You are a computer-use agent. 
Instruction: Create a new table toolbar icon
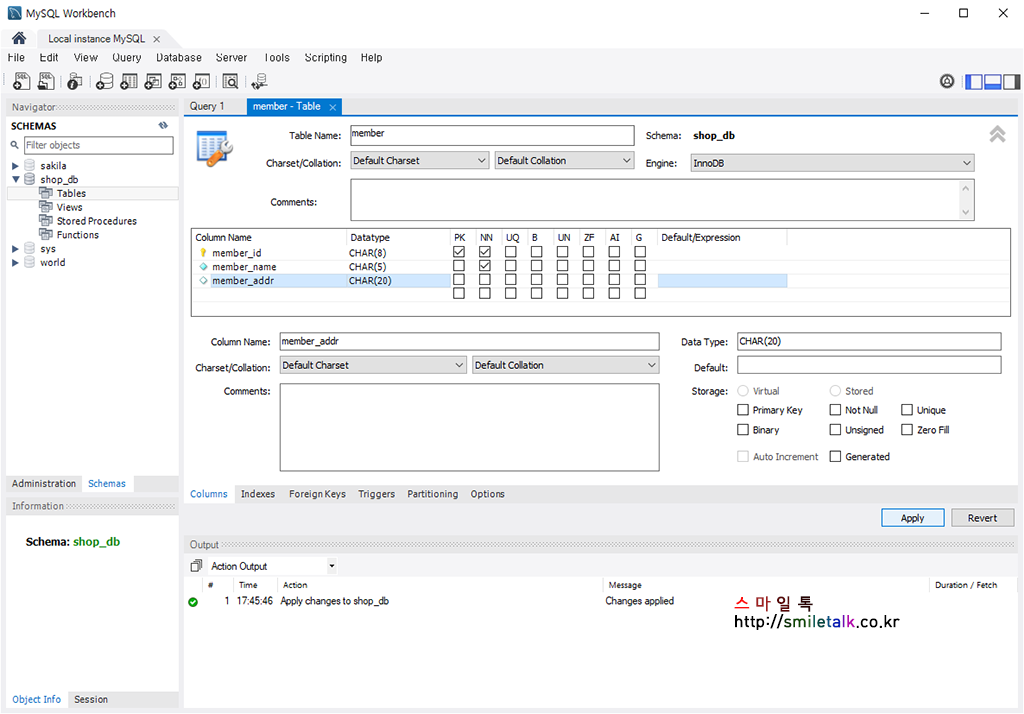coord(129,81)
